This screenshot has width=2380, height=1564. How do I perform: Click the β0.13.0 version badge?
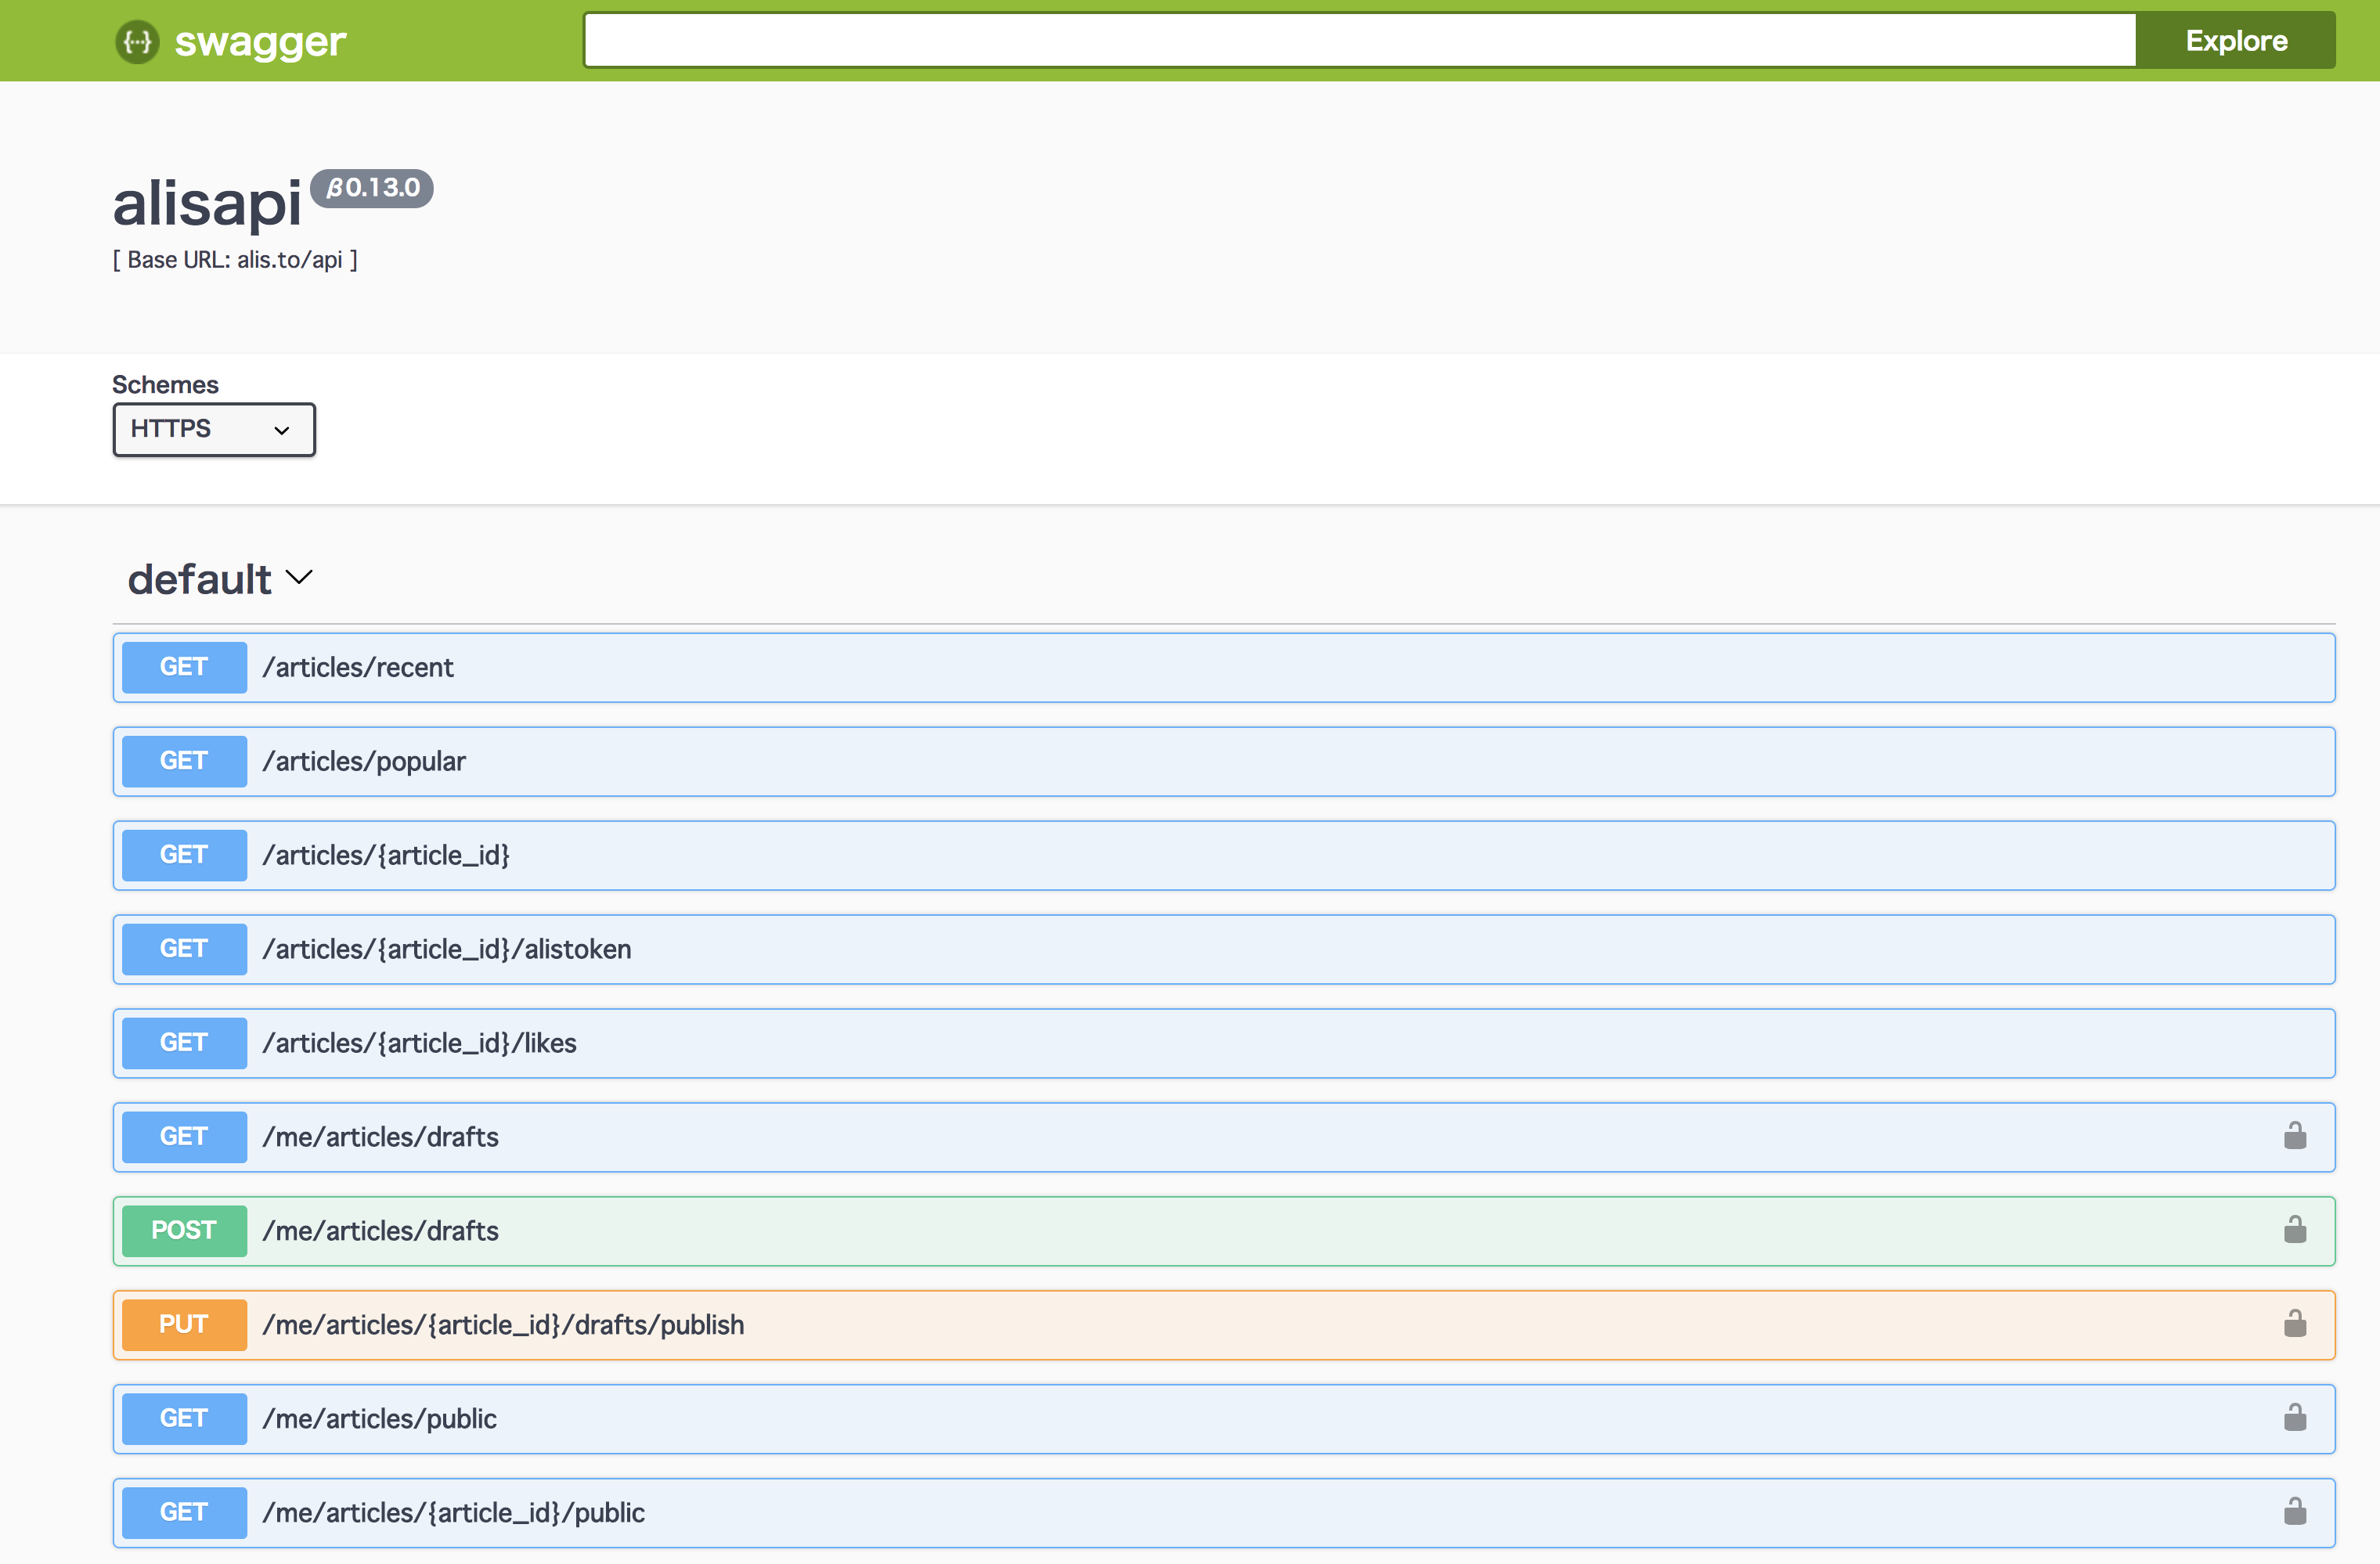pos(372,188)
